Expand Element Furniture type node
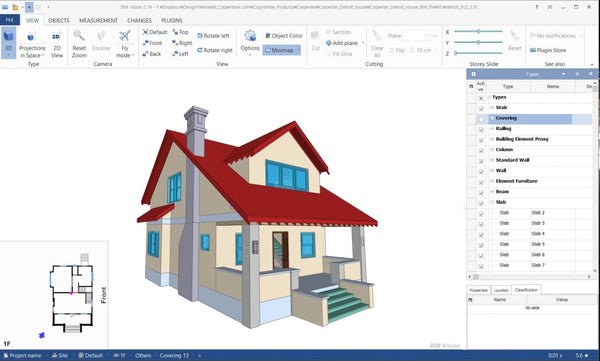The image size is (600, 361). 492,181
